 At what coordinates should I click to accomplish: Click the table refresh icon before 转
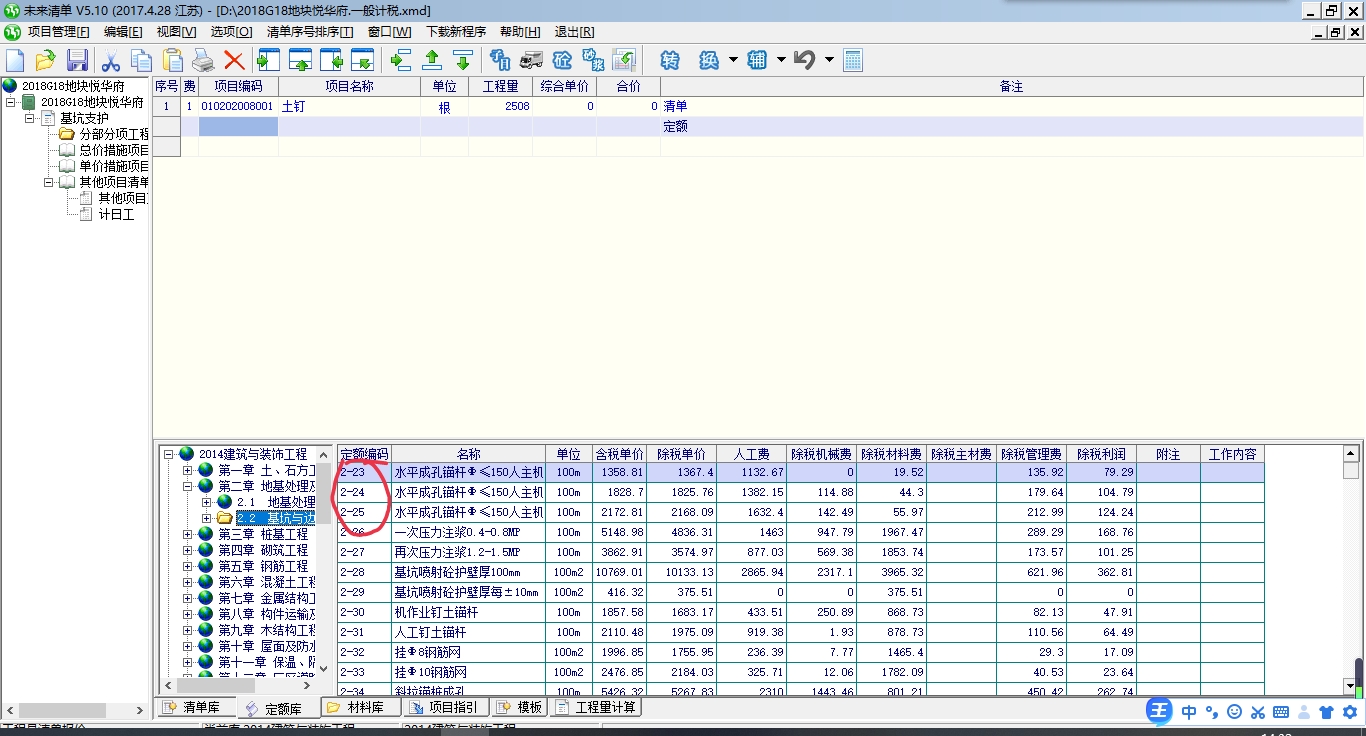[x=624, y=60]
